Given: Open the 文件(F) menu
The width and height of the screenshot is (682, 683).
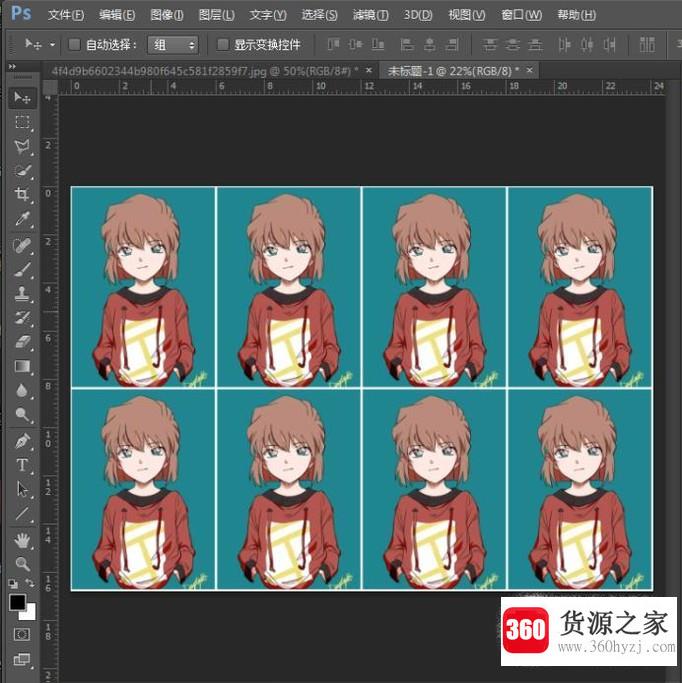Looking at the screenshot, I should [x=66, y=15].
